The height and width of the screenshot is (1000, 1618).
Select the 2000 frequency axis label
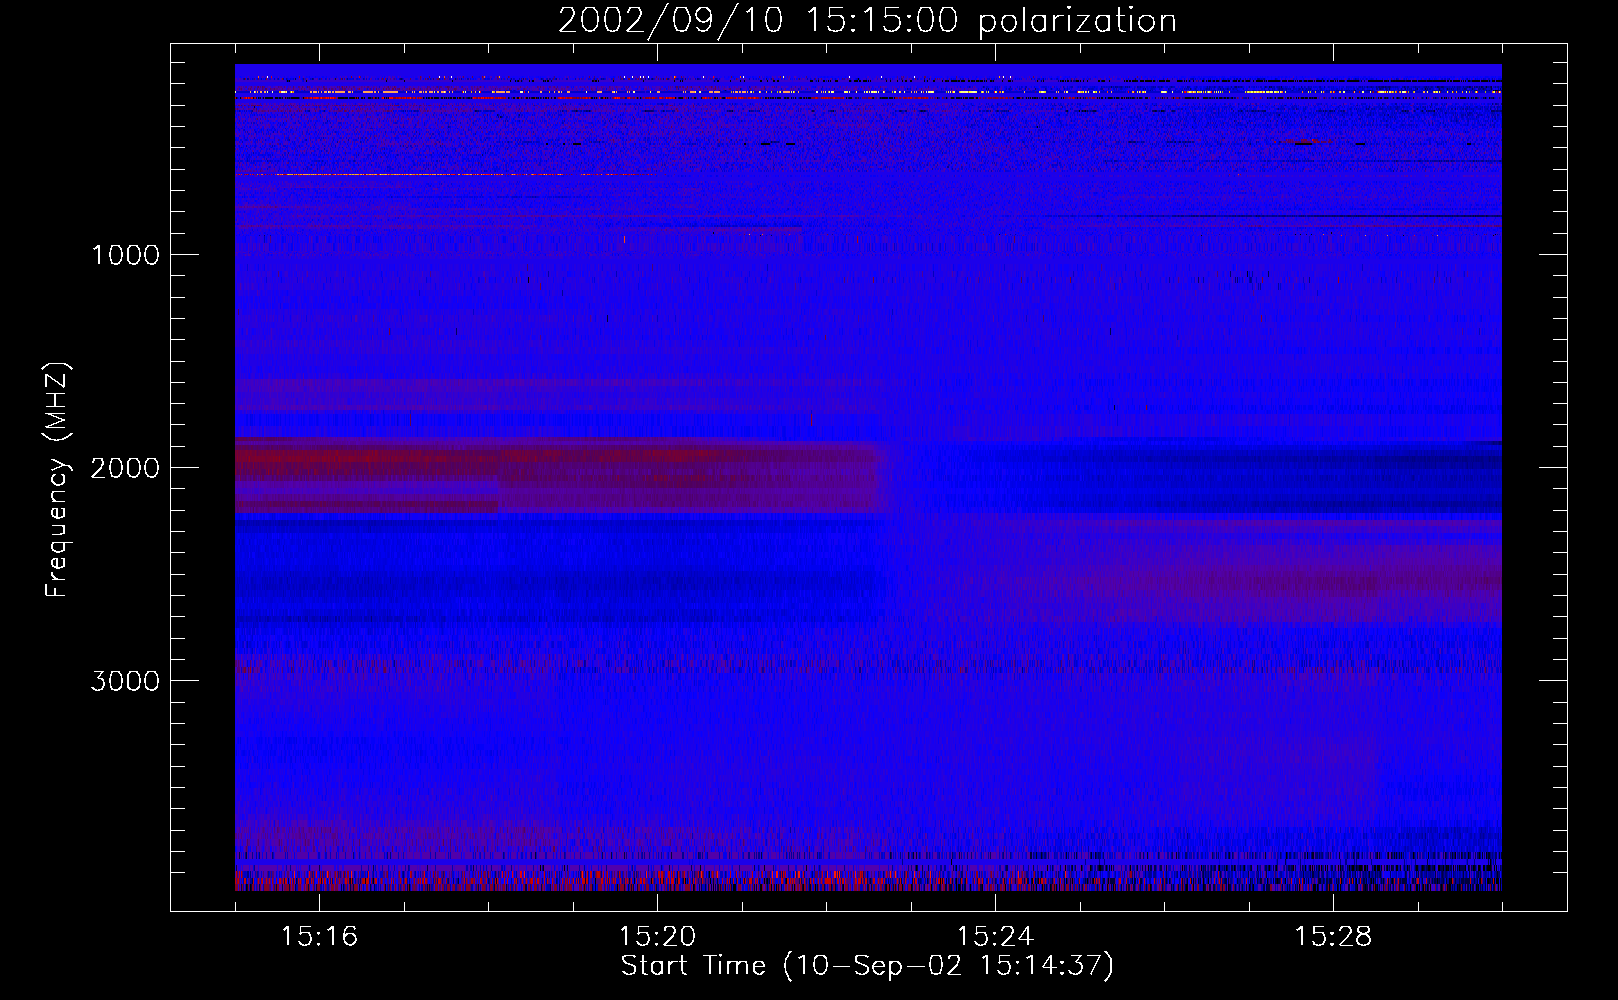pyautogui.click(x=125, y=468)
